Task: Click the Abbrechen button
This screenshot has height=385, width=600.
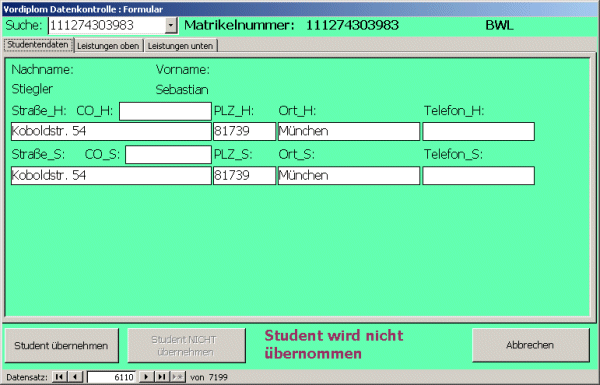Action: pyautogui.click(x=530, y=345)
